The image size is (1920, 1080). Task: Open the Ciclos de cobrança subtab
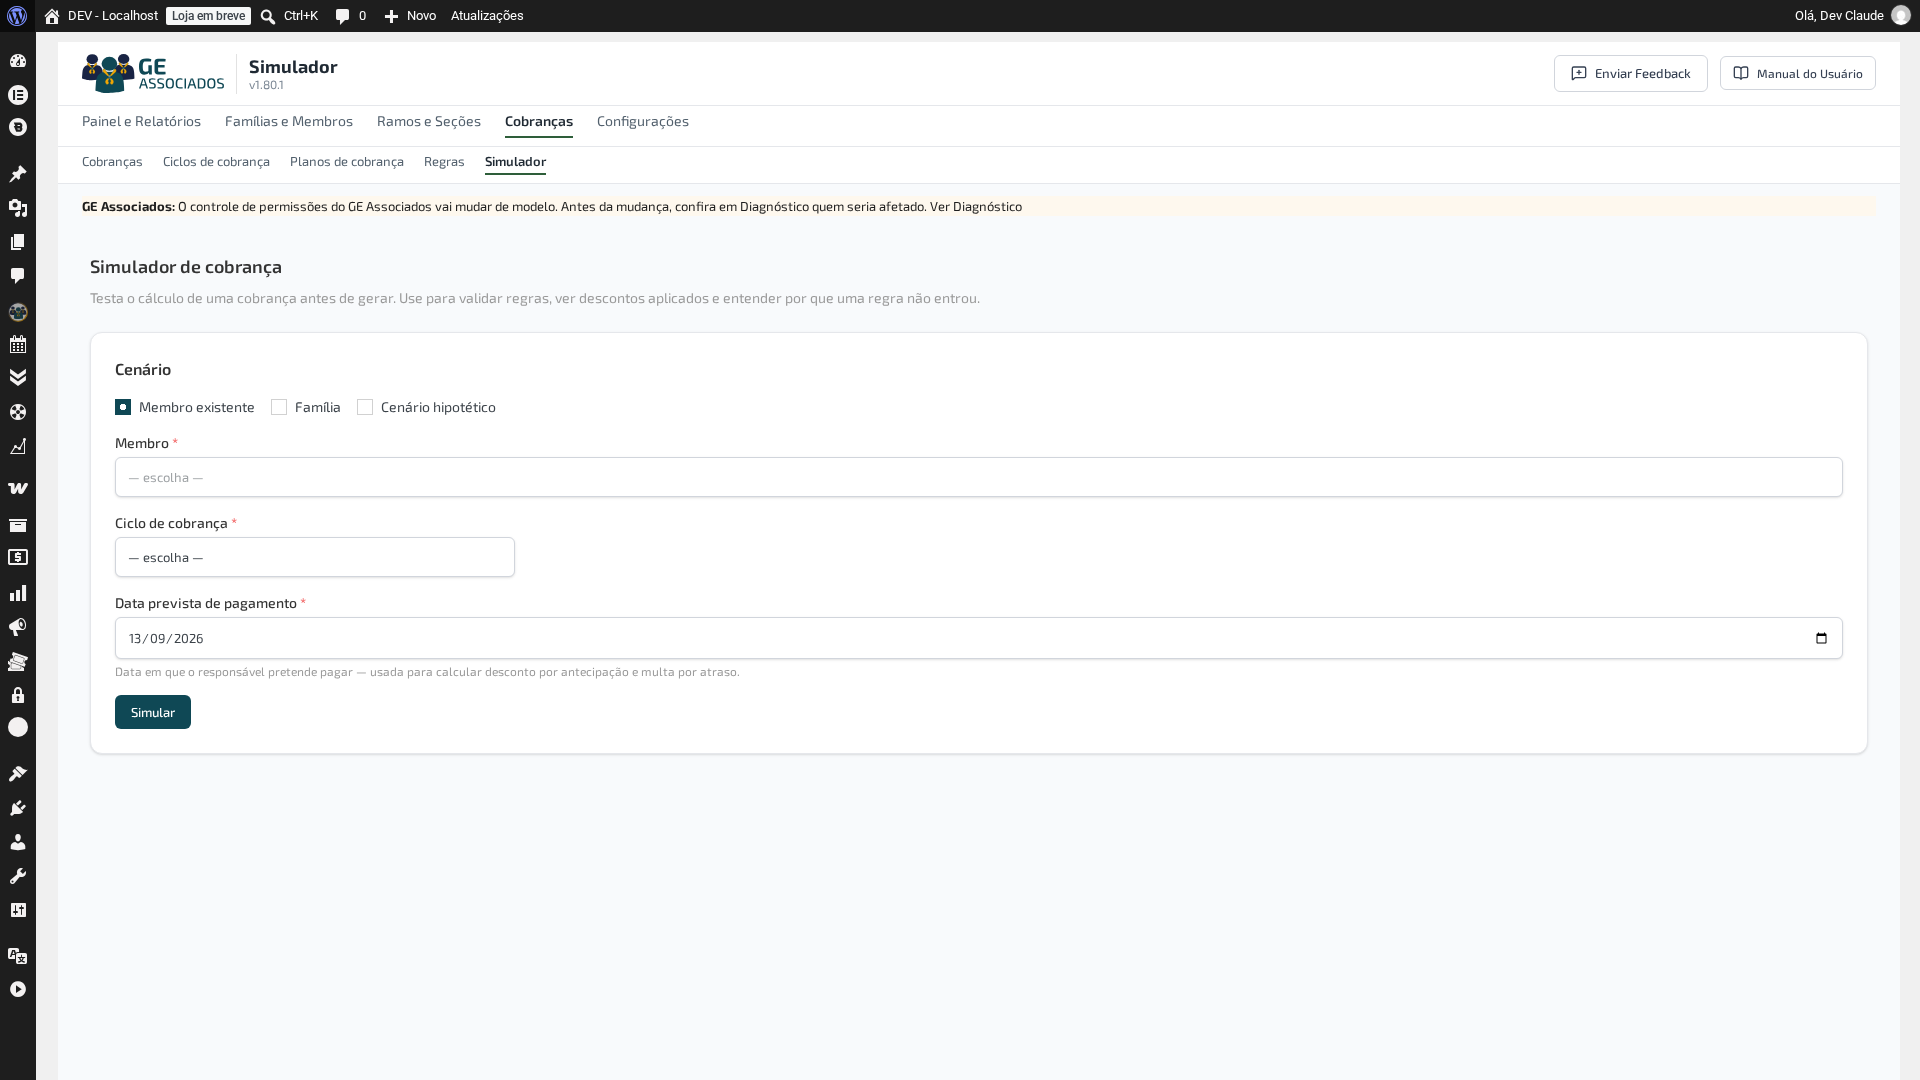point(216,161)
